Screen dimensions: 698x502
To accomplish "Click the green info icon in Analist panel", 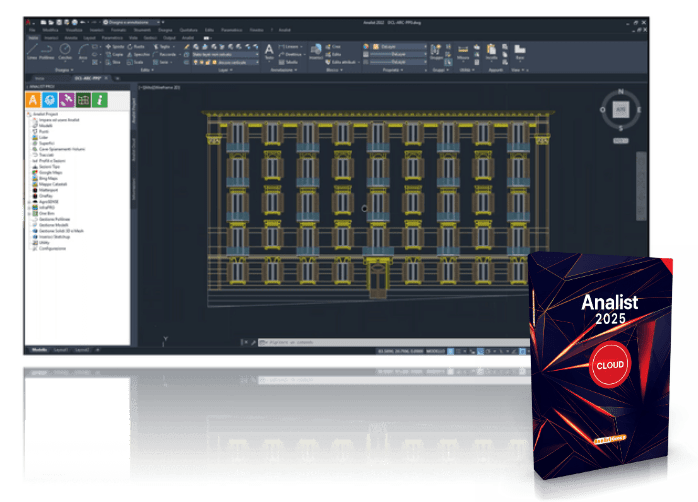I will click(x=100, y=100).
